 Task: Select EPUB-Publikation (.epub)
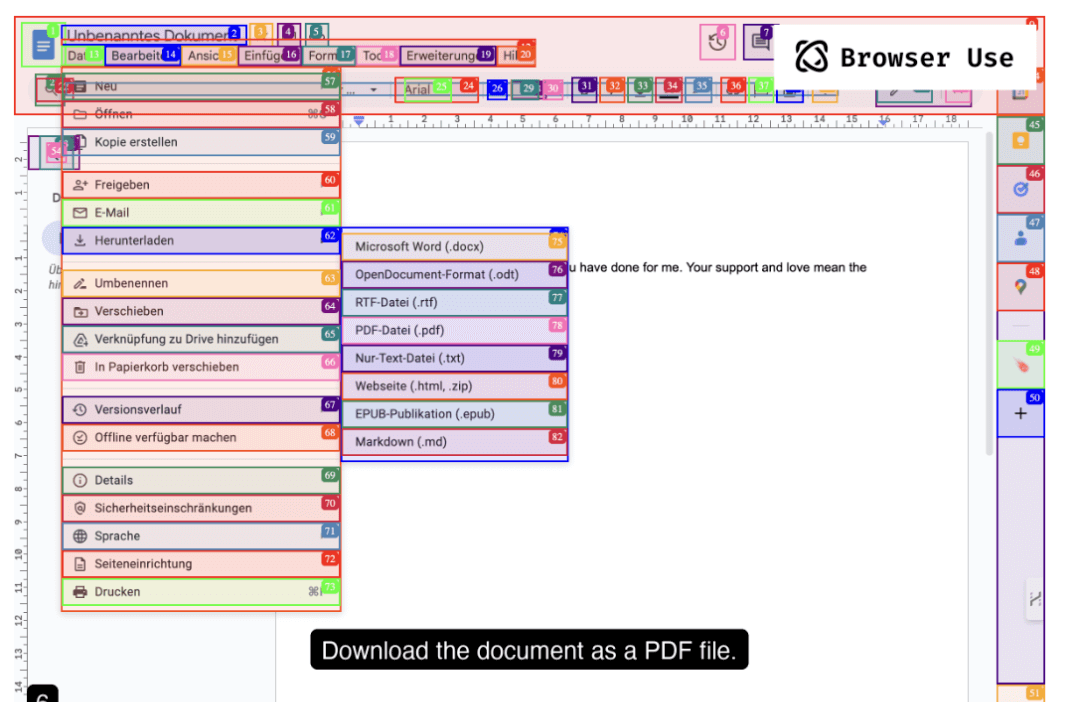click(454, 414)
